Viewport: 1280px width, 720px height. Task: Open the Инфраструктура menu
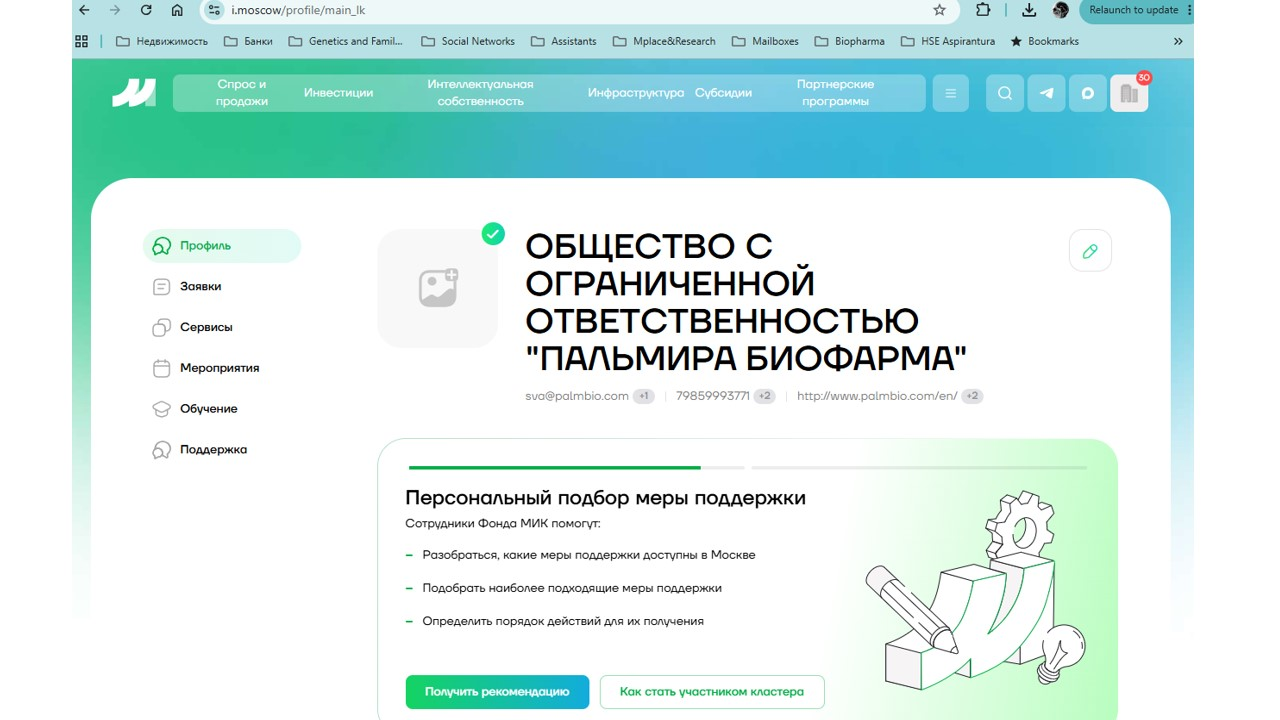636,93
